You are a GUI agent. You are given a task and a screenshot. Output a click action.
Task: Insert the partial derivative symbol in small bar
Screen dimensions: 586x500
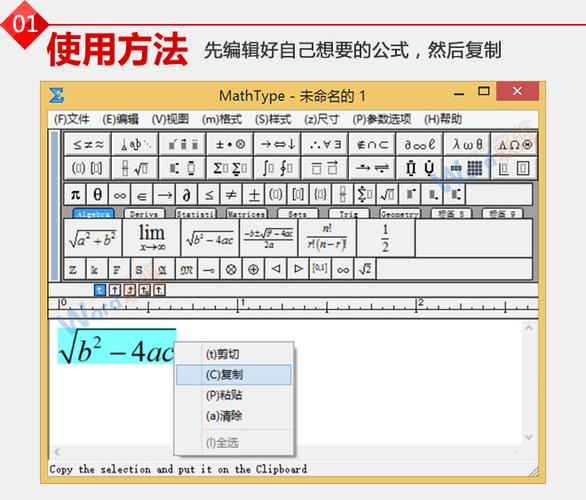pyautogui.click(x=186, y=195)
